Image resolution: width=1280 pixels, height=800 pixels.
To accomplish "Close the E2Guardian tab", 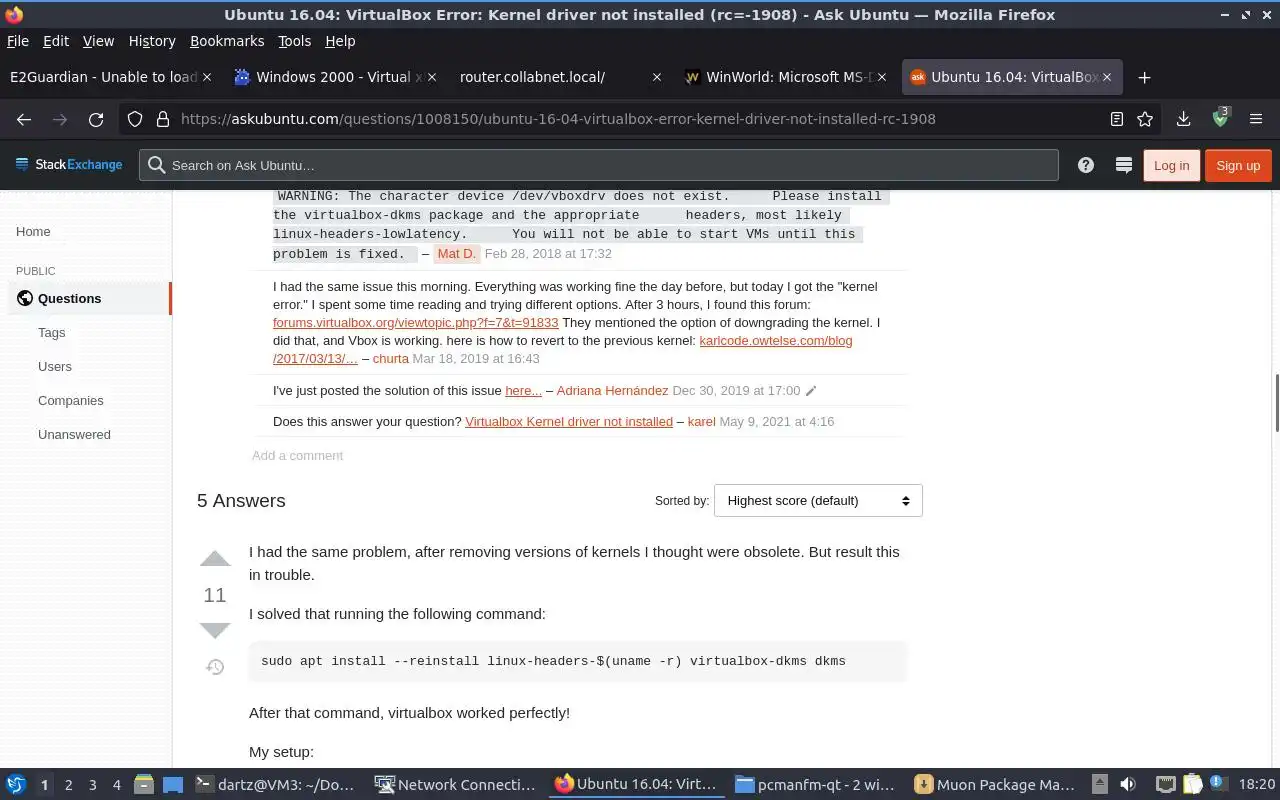I will [x=207, y=77].
